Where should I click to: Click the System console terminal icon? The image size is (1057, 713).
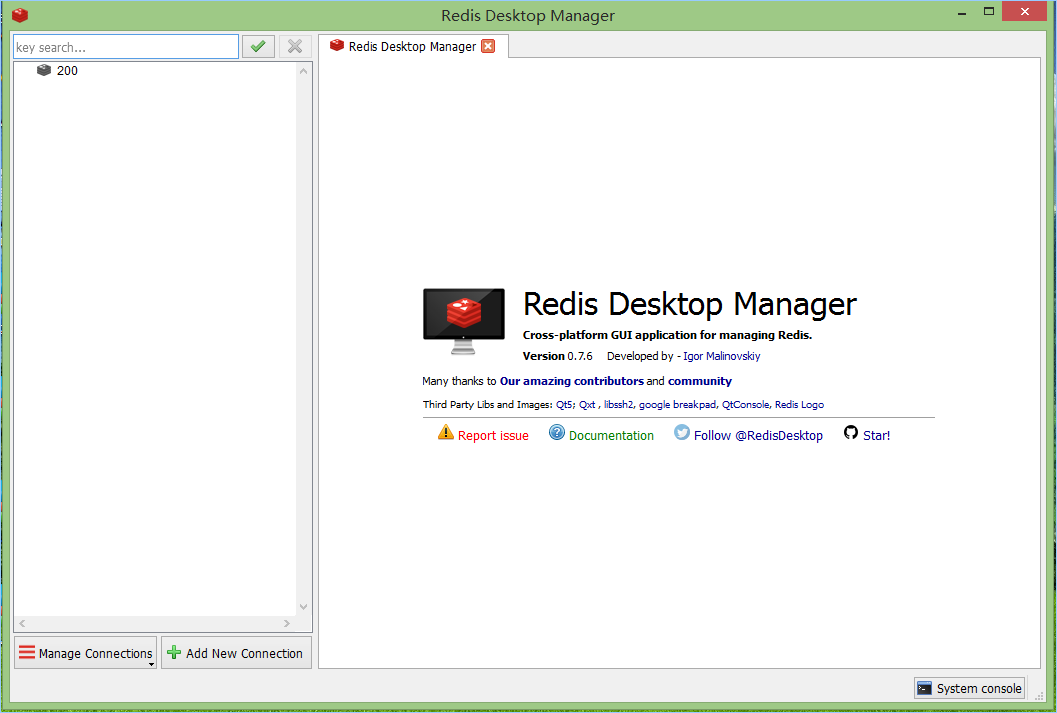(x=924, y=688)
